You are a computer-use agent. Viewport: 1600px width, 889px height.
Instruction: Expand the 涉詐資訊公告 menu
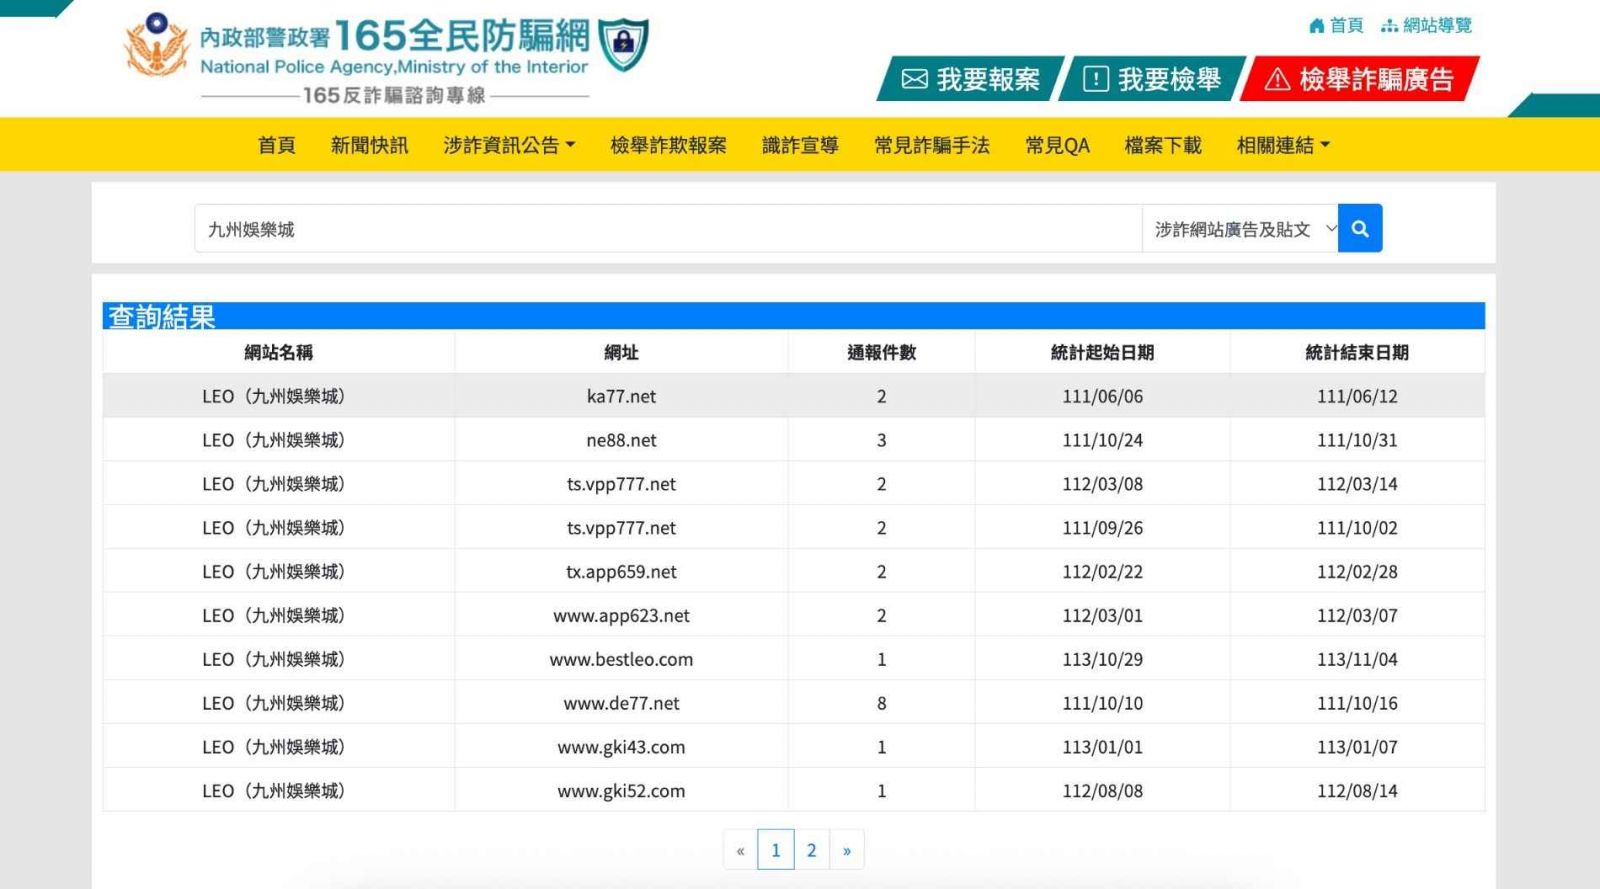click(509, 145)
